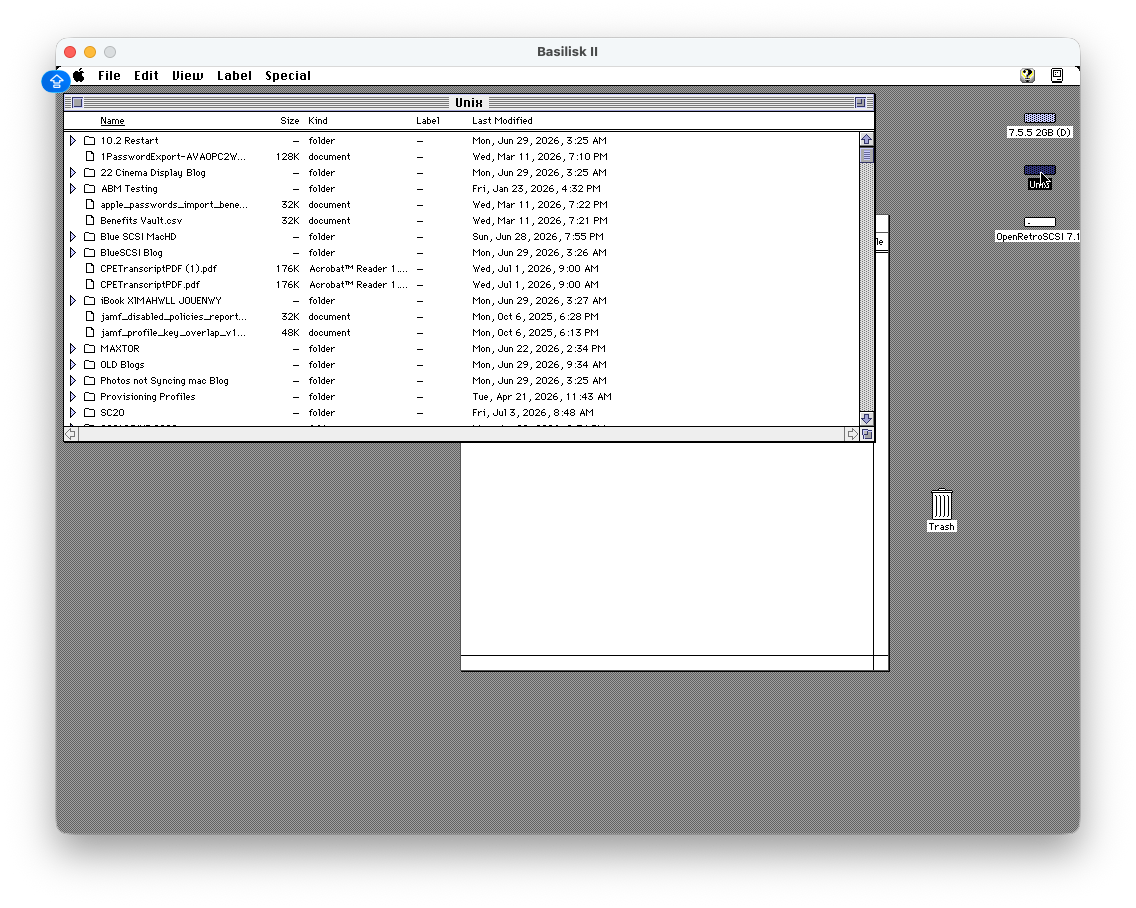This screenshot has width=1136, height=908.
Task: Open the Special menu
Action: pyautogui.click(x=288, y=75)
